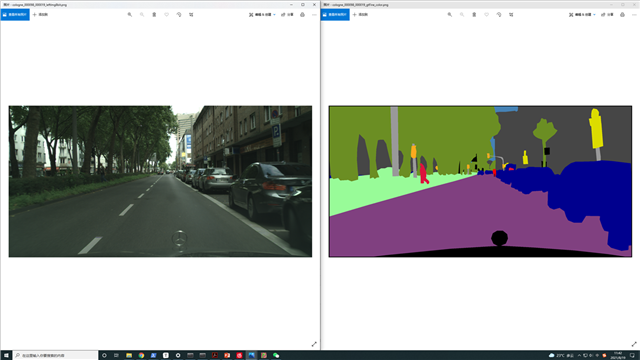The width and height of the screenshot is (640, 360).
Task: Open notification center on the taskbar
Action: coord(632,356)
